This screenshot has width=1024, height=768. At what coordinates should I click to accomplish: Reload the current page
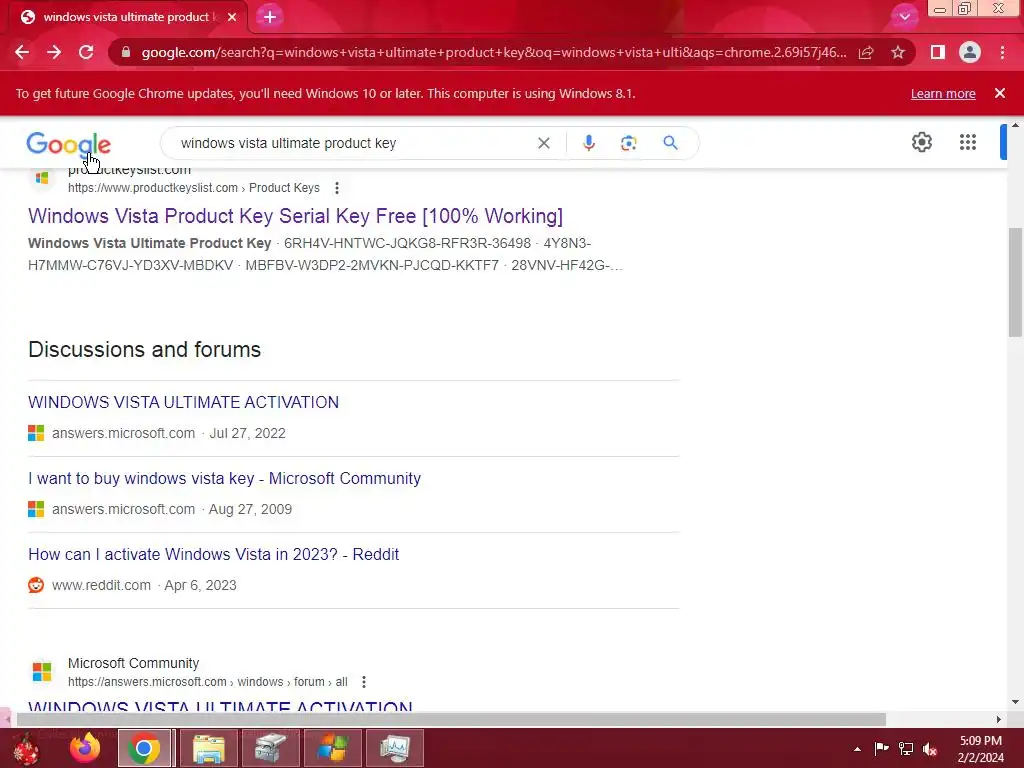(86, 52)
